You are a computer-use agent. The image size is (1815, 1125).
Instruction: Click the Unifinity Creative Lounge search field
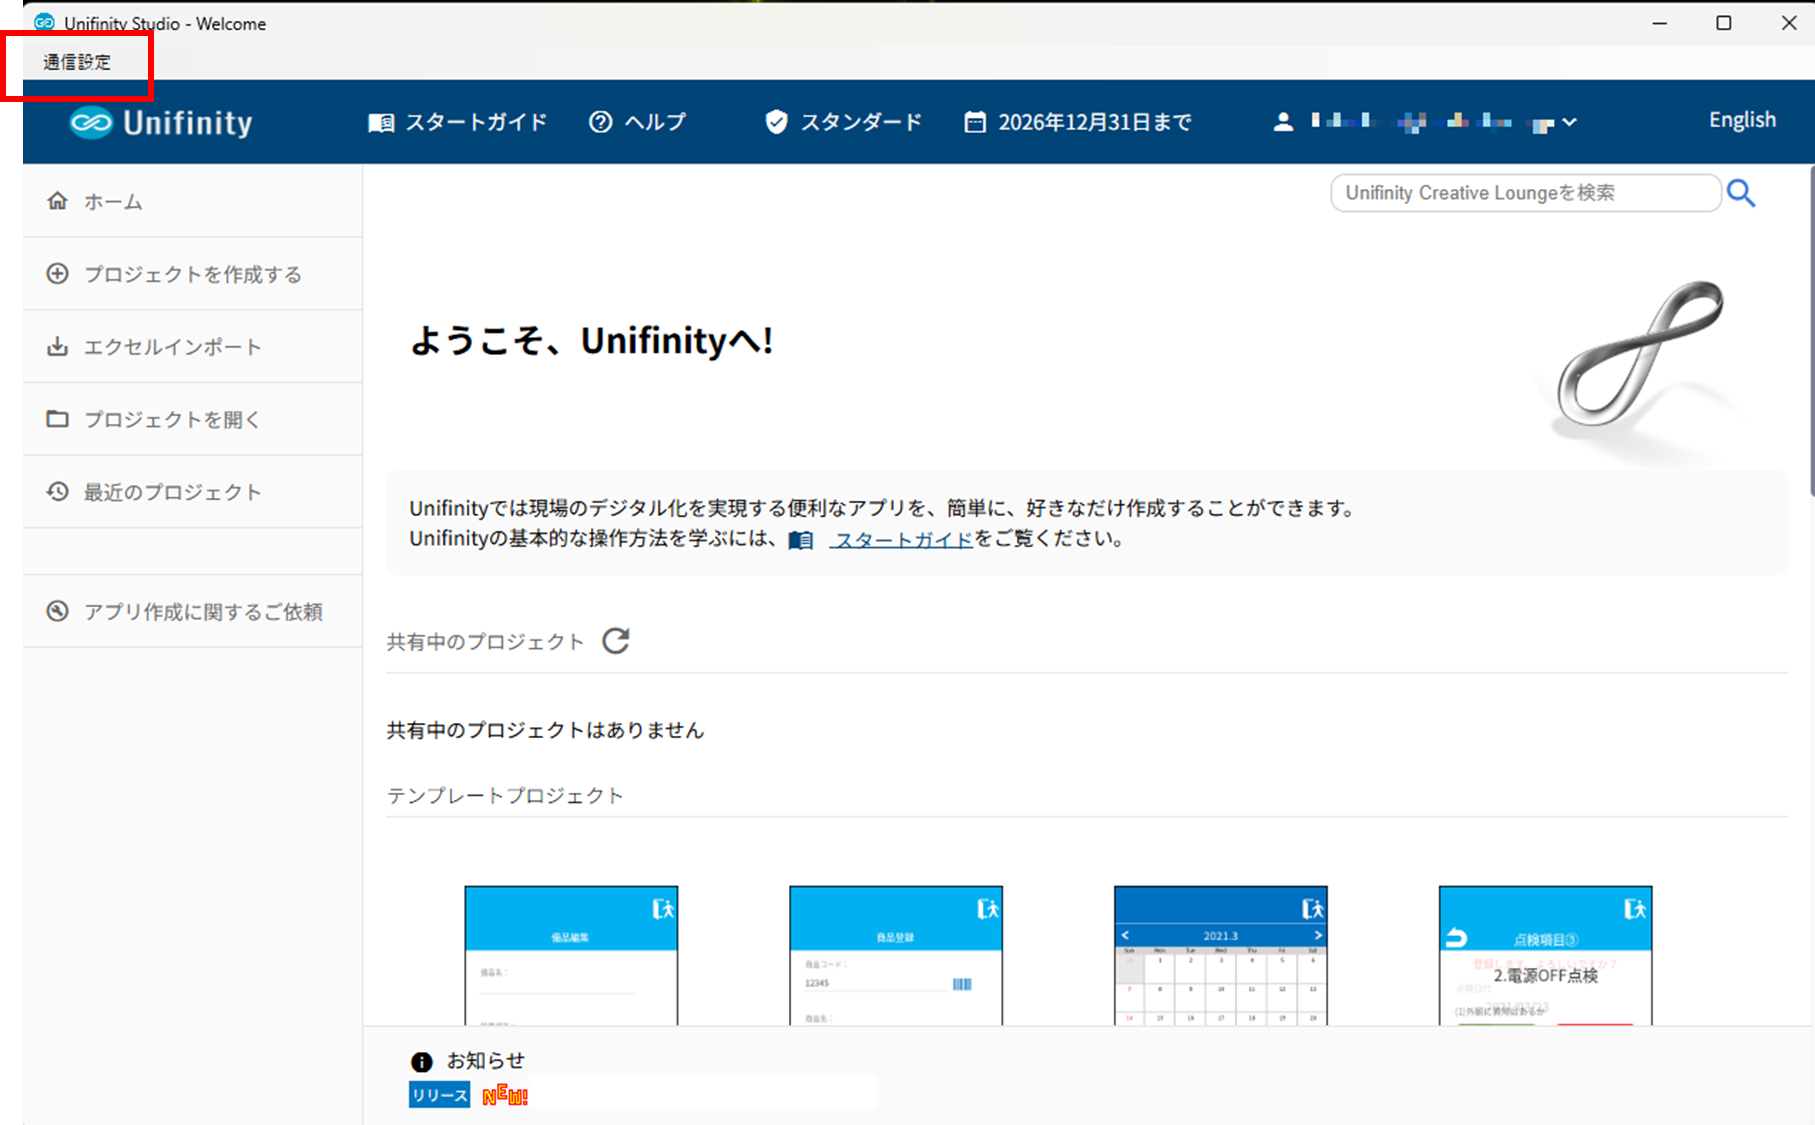point(1524,193)
